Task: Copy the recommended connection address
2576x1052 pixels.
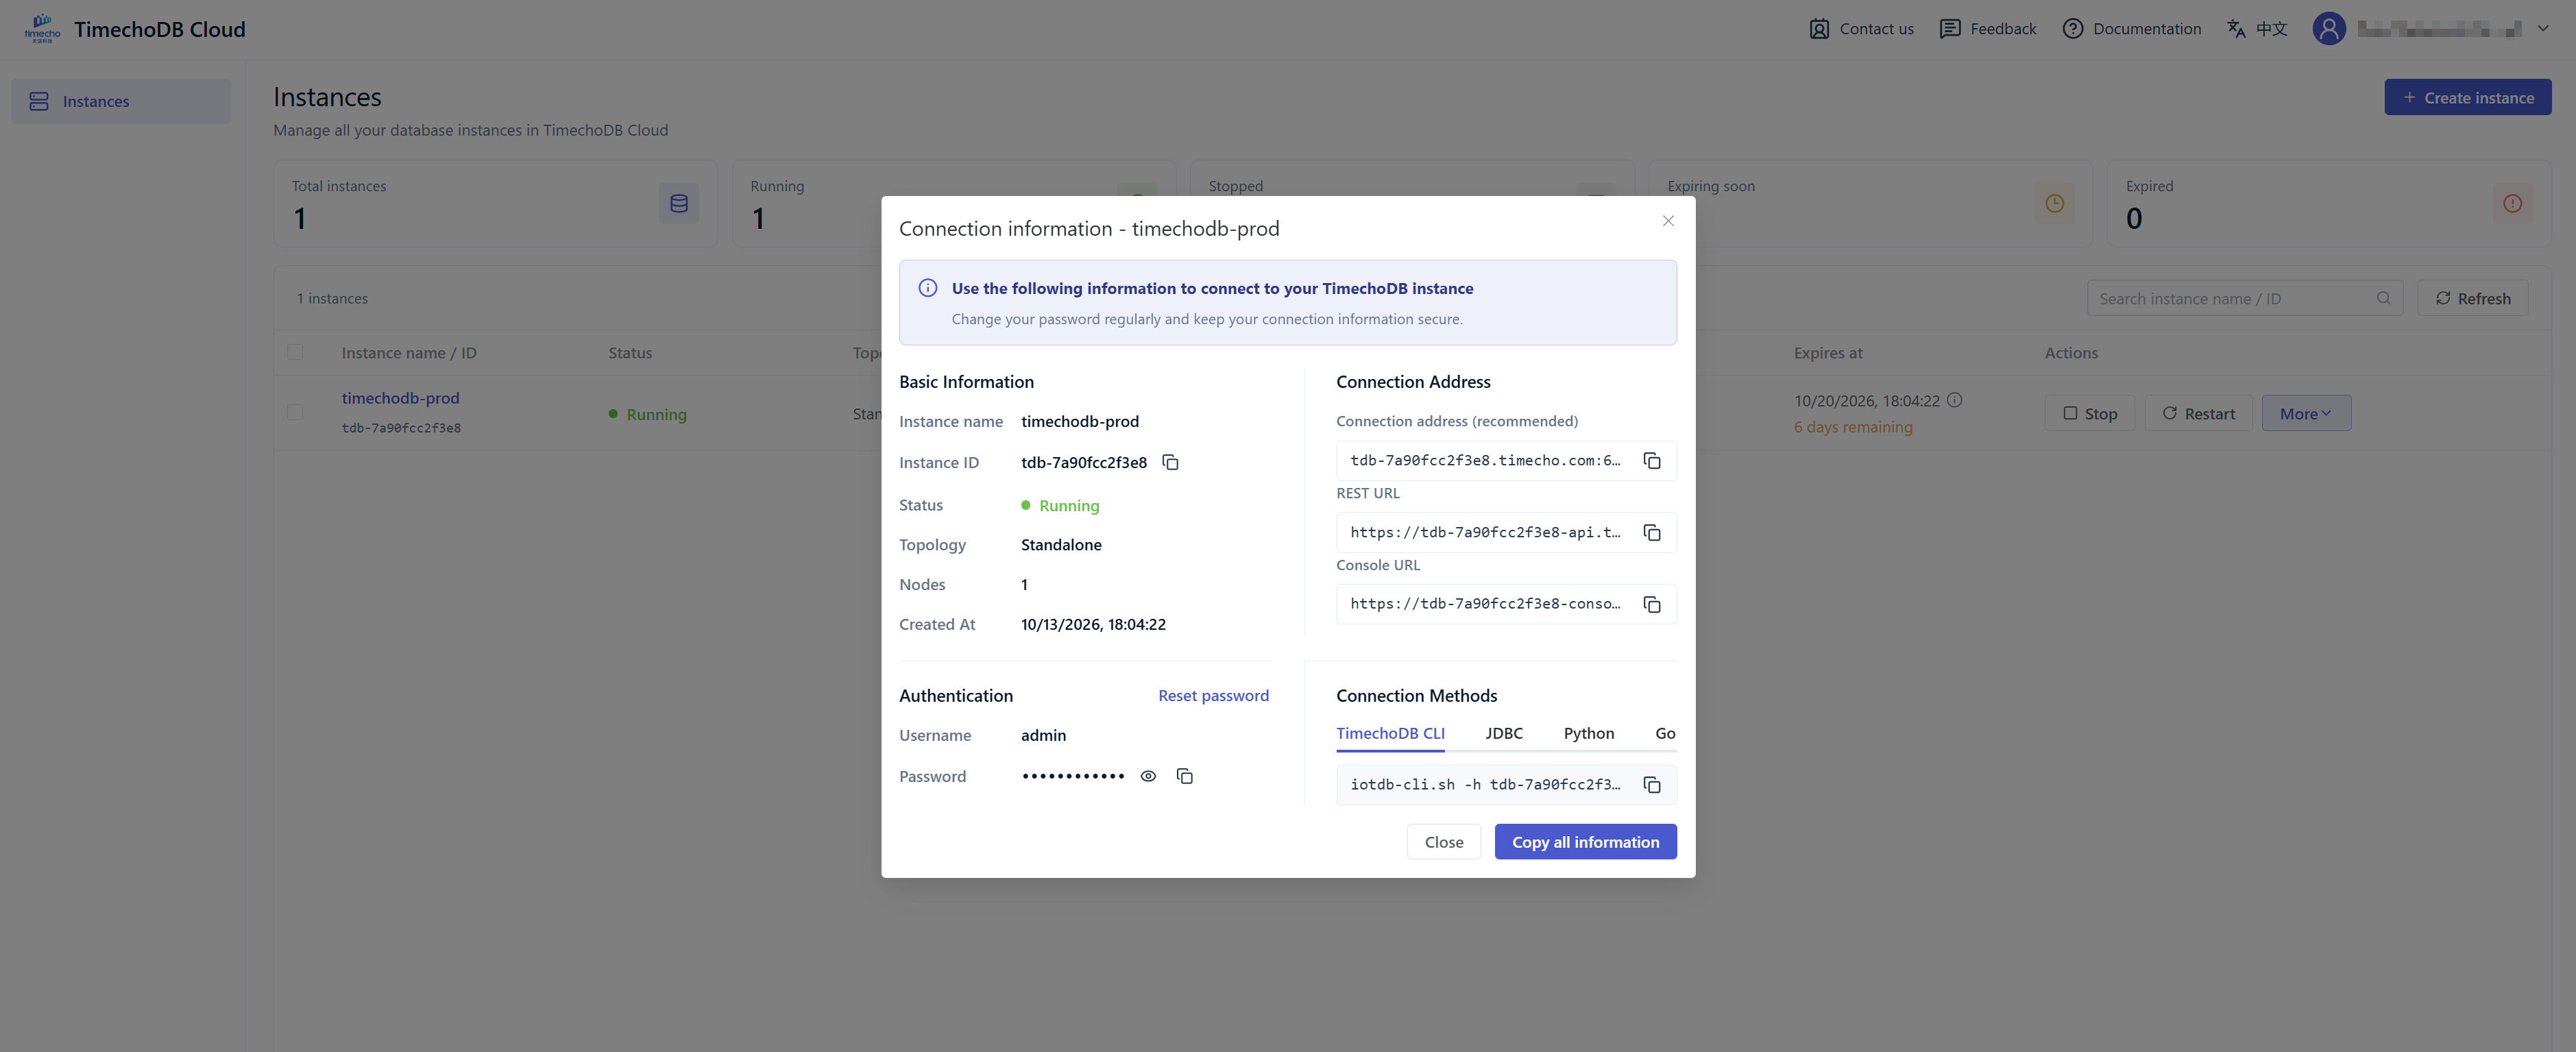Action: click(1652, 461)
